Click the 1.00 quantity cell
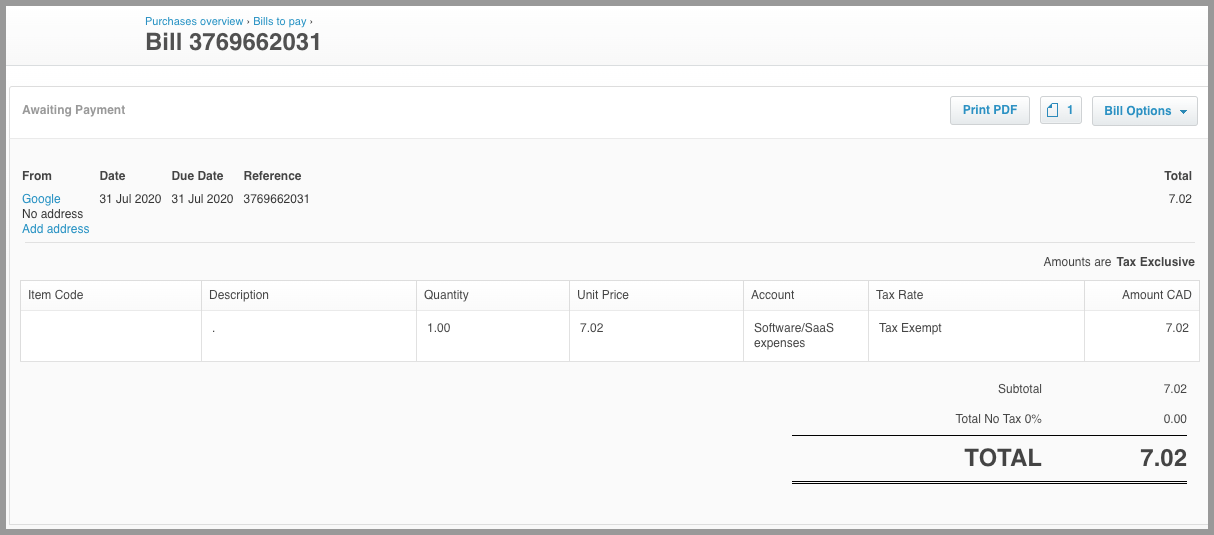1214x535 pixels. pos(493,336)
